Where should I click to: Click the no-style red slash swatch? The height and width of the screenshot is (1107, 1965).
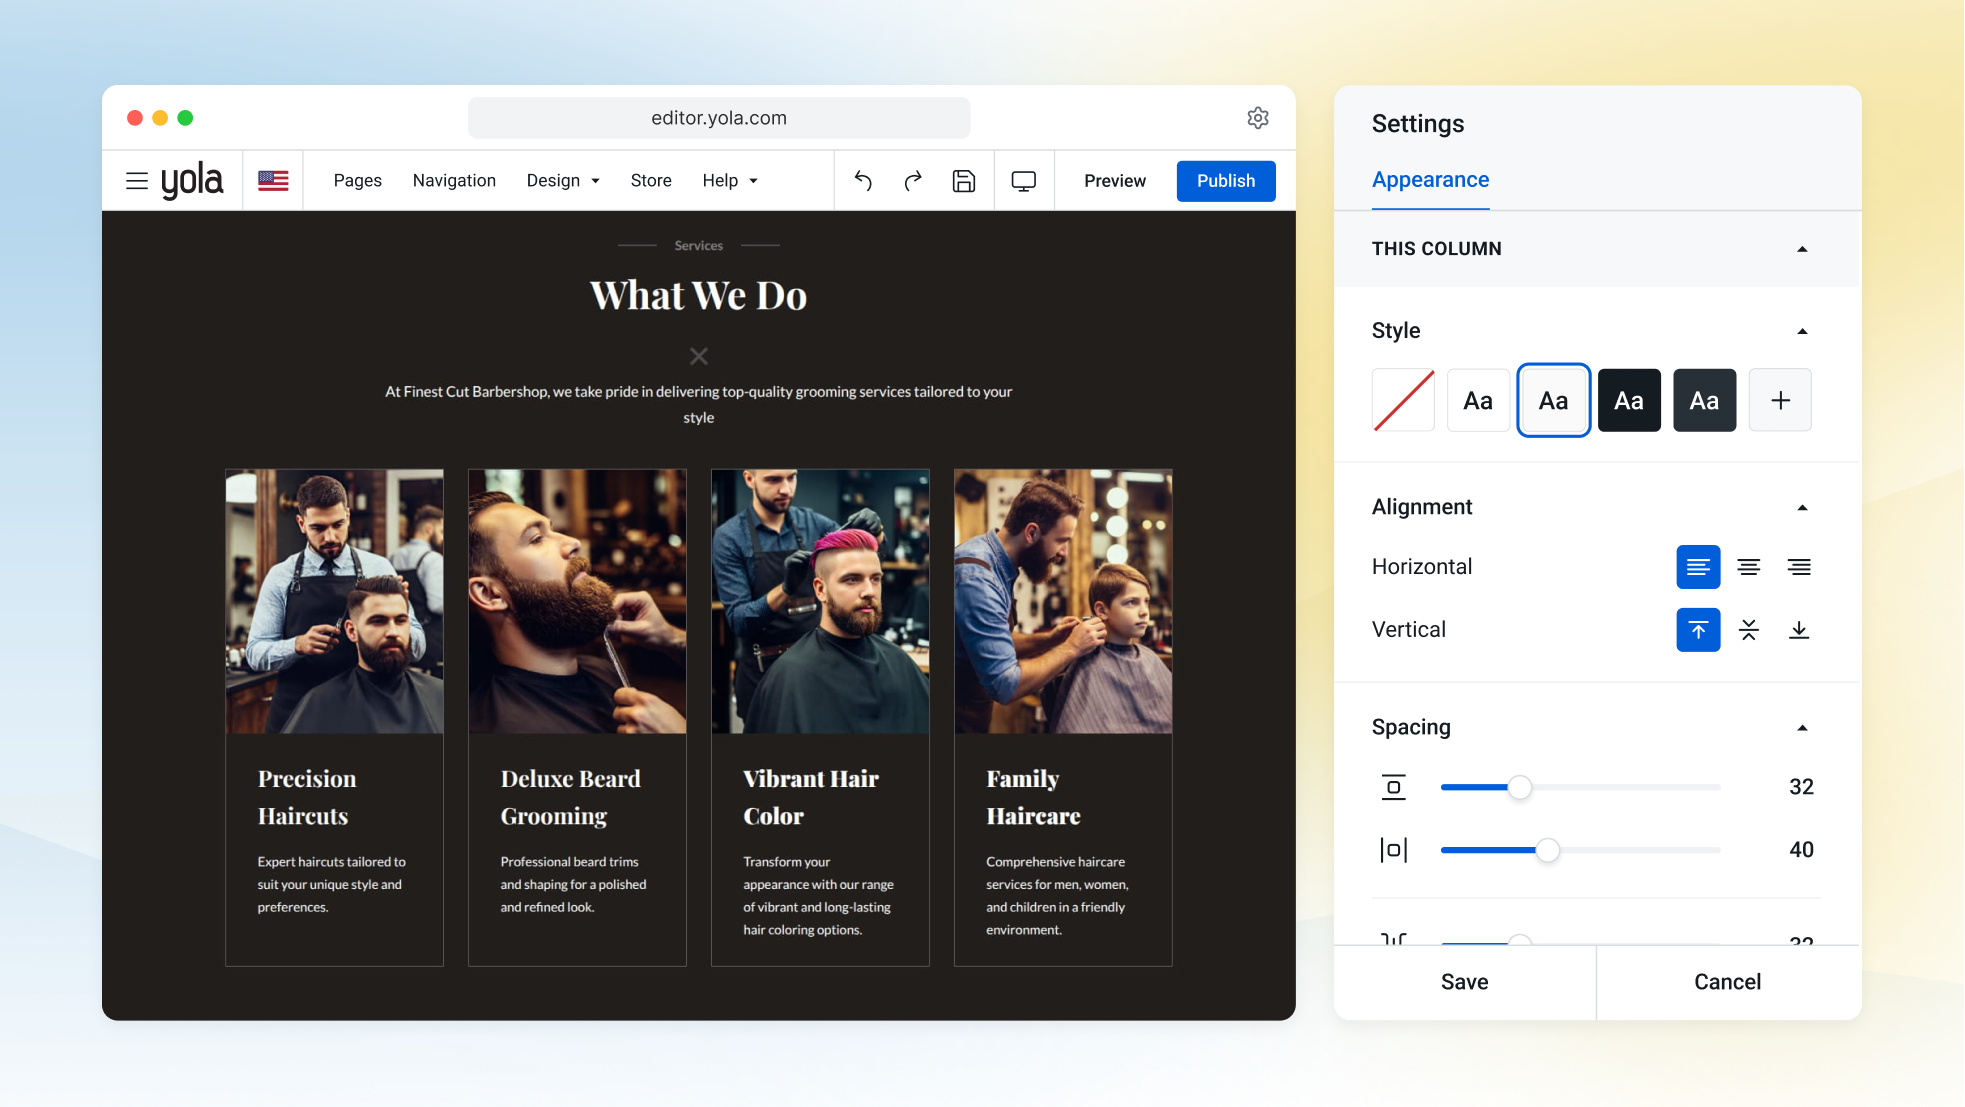click(x=1403, y=400)
